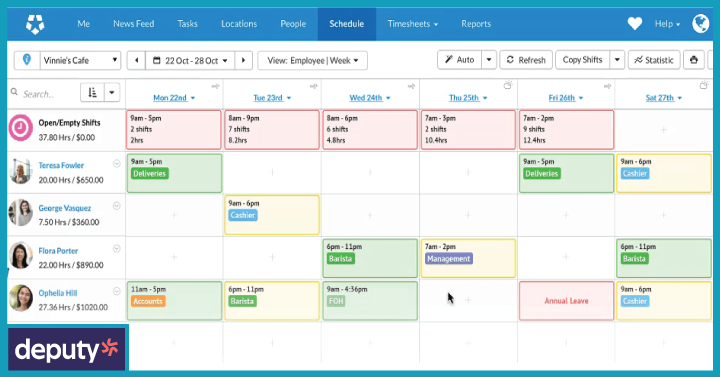Open Flora Porter's profile link
Screen dimensions: 720x377
pos(58,251)
